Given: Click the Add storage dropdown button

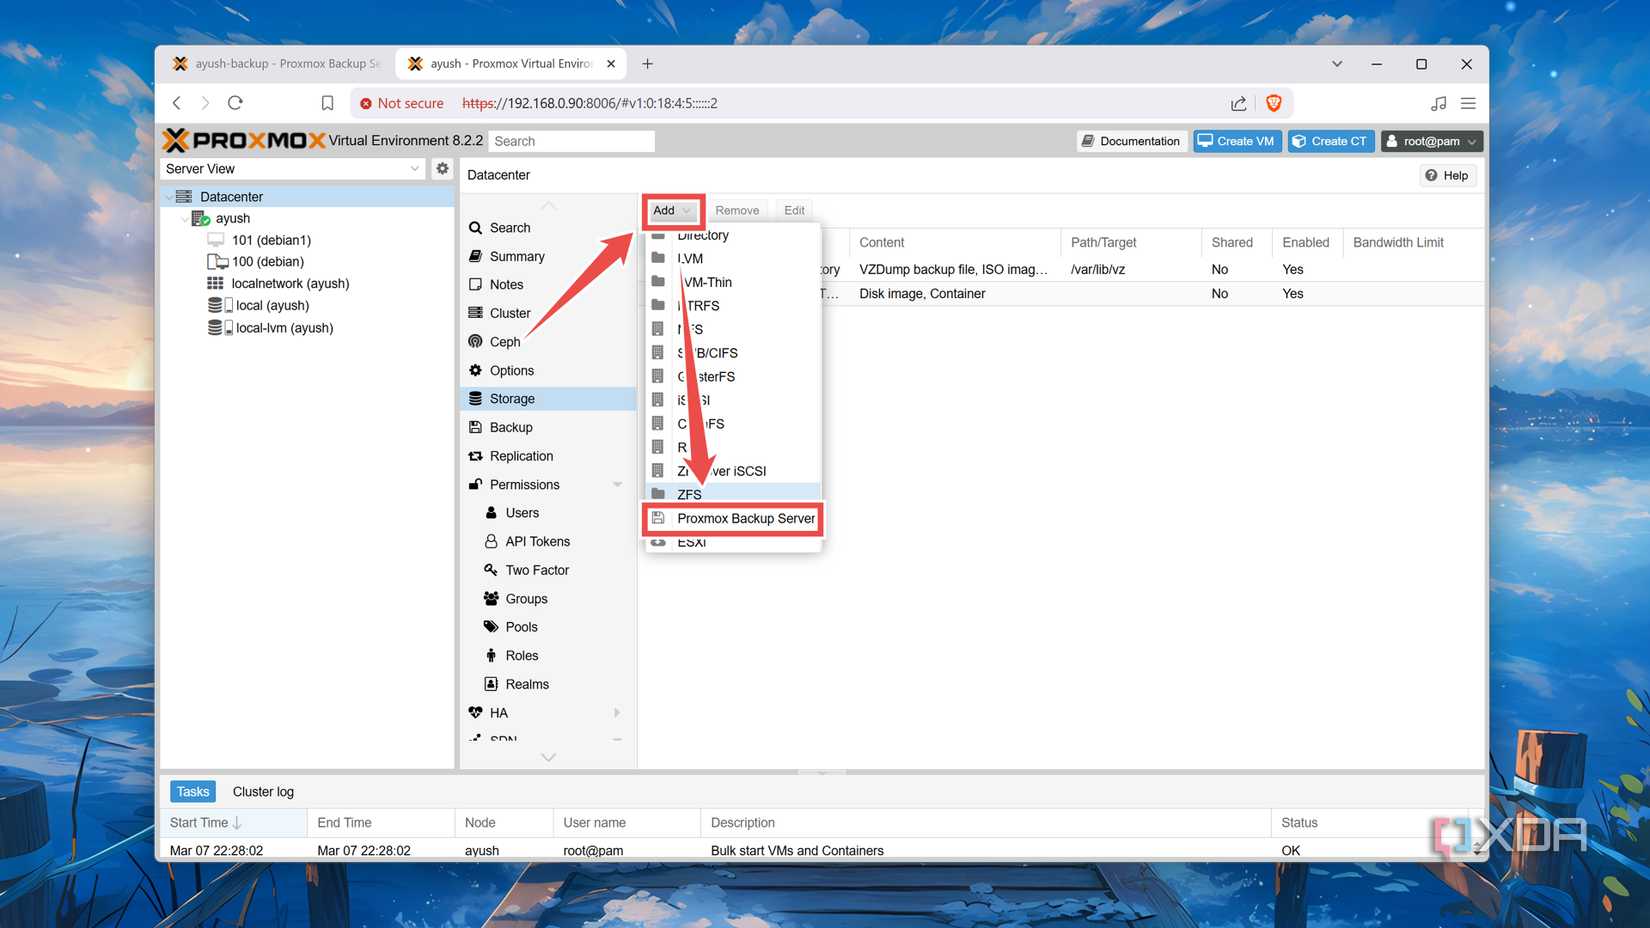Looking at the screenshot, I should pyautogui.click(x=672, y=211).
